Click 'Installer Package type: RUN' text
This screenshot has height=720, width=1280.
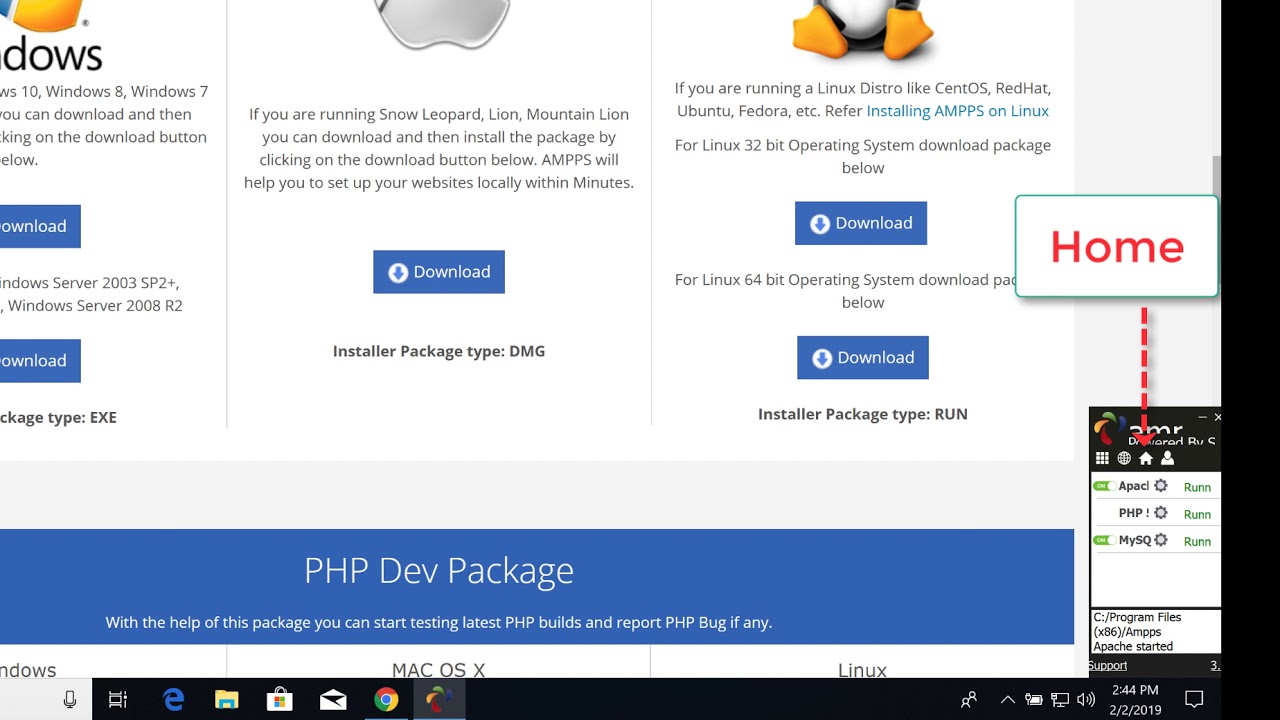click(x=863, y=414)
